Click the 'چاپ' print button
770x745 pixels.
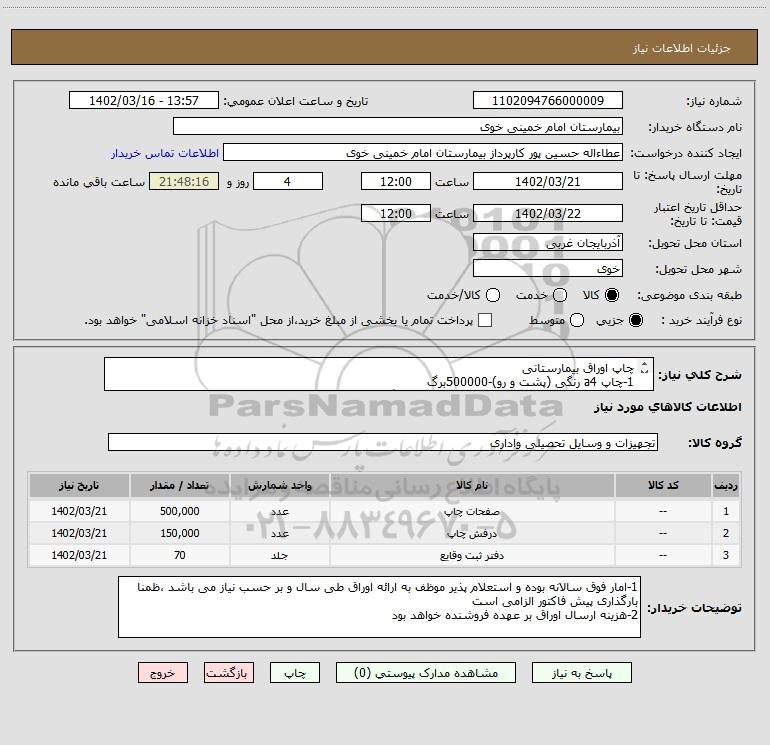tap(295, 673)
